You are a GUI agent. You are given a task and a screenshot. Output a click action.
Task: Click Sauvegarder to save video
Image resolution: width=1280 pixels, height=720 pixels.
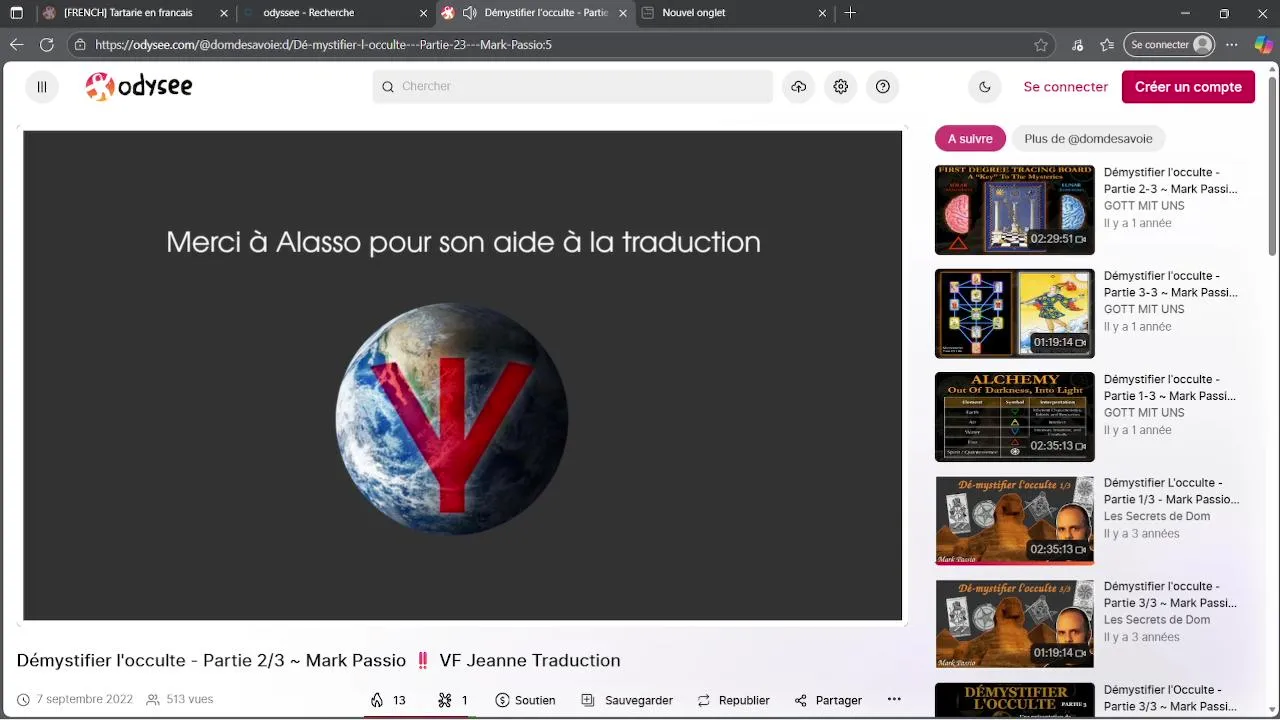pos(627,700)
